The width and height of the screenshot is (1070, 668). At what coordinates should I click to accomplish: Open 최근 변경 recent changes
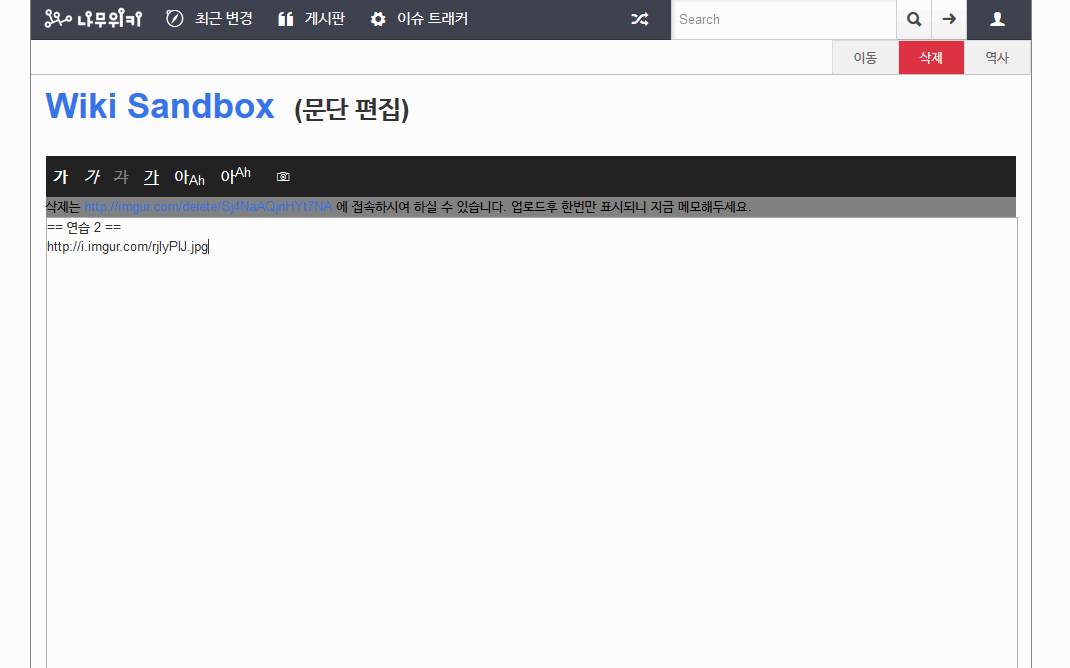(209, 19)
